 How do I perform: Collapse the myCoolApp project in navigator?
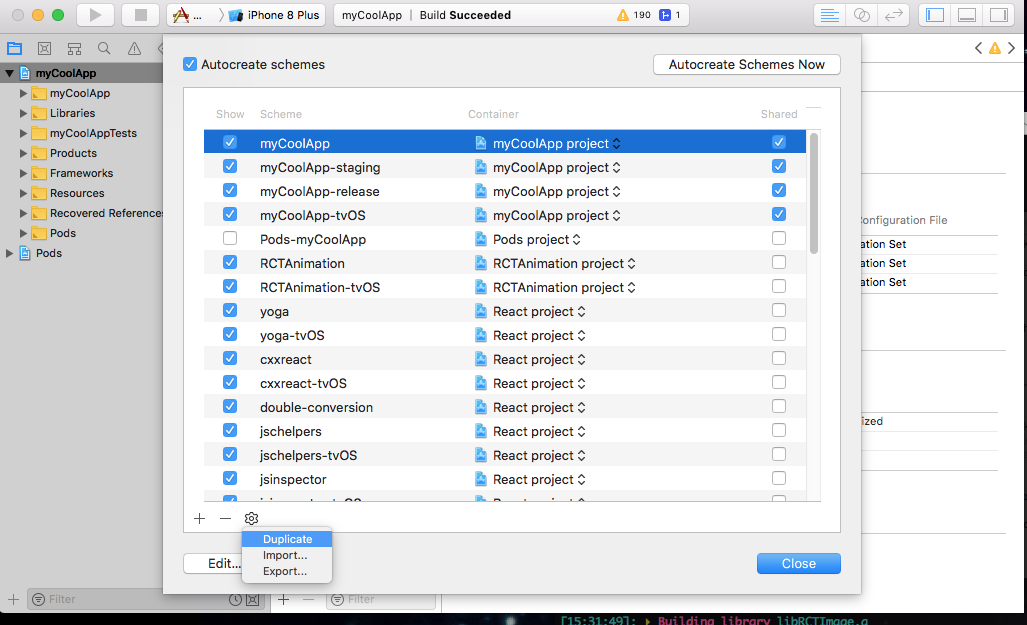click(8, 72)
